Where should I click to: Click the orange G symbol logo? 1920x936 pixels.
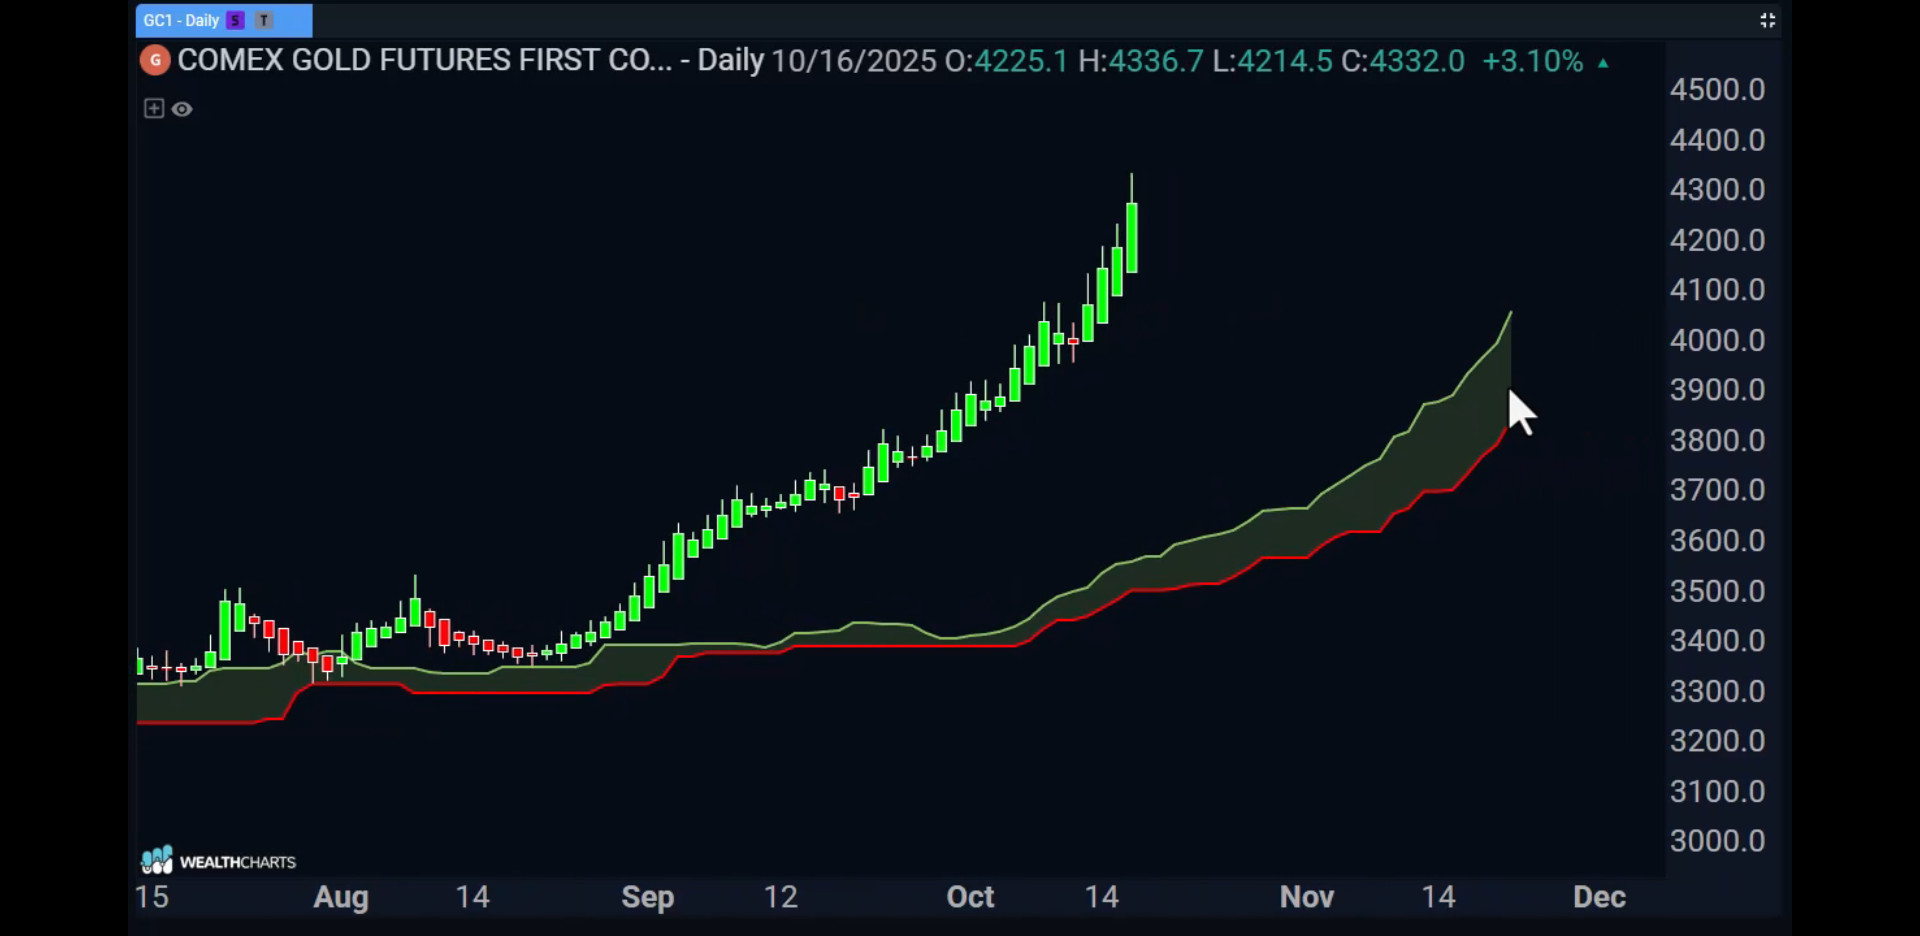pyautogui.click(x=155, y=61)
